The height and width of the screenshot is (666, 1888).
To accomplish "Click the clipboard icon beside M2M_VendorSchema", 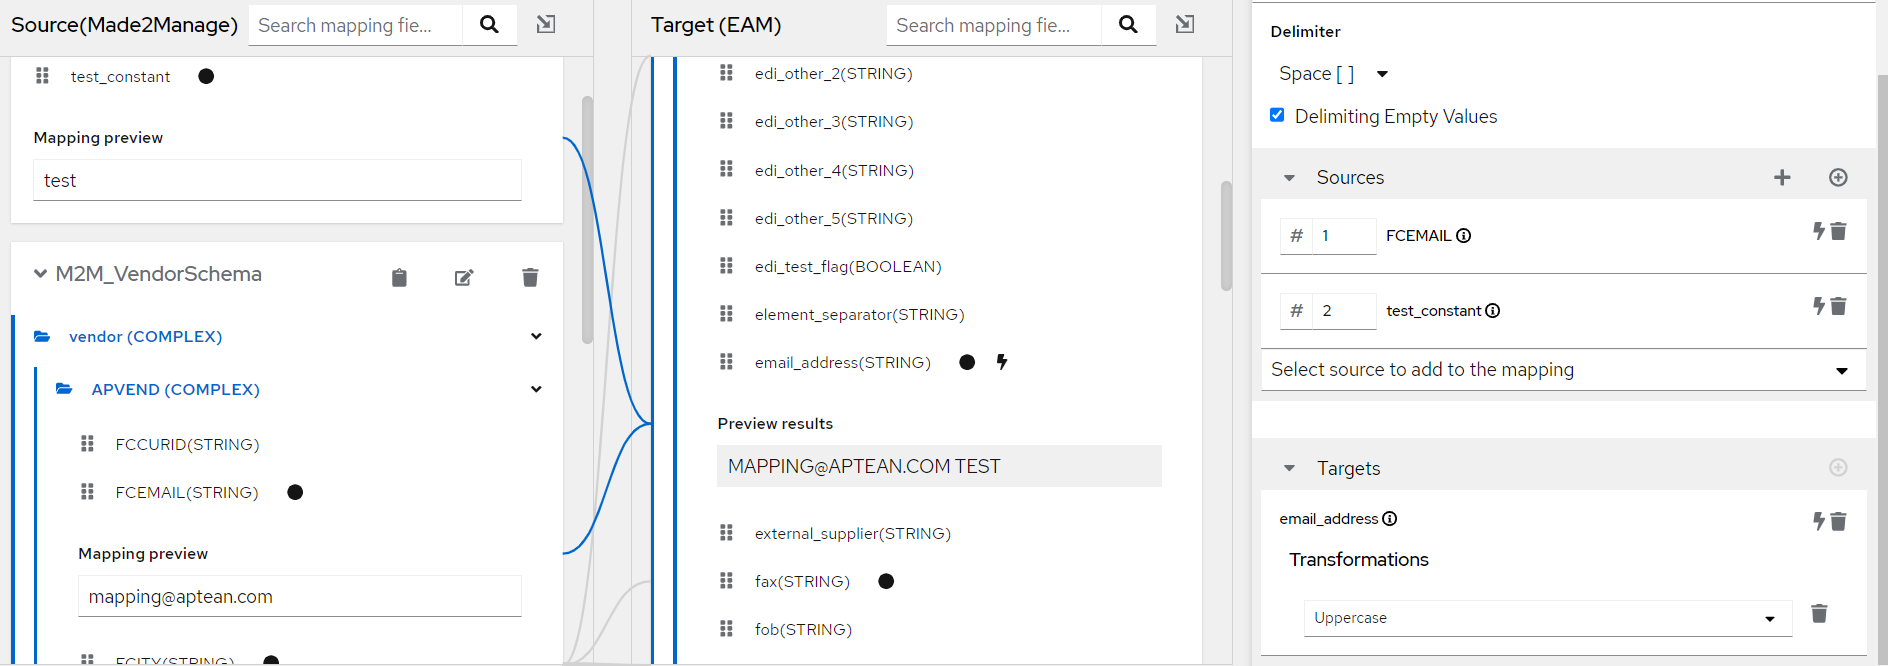I will 399,278.
